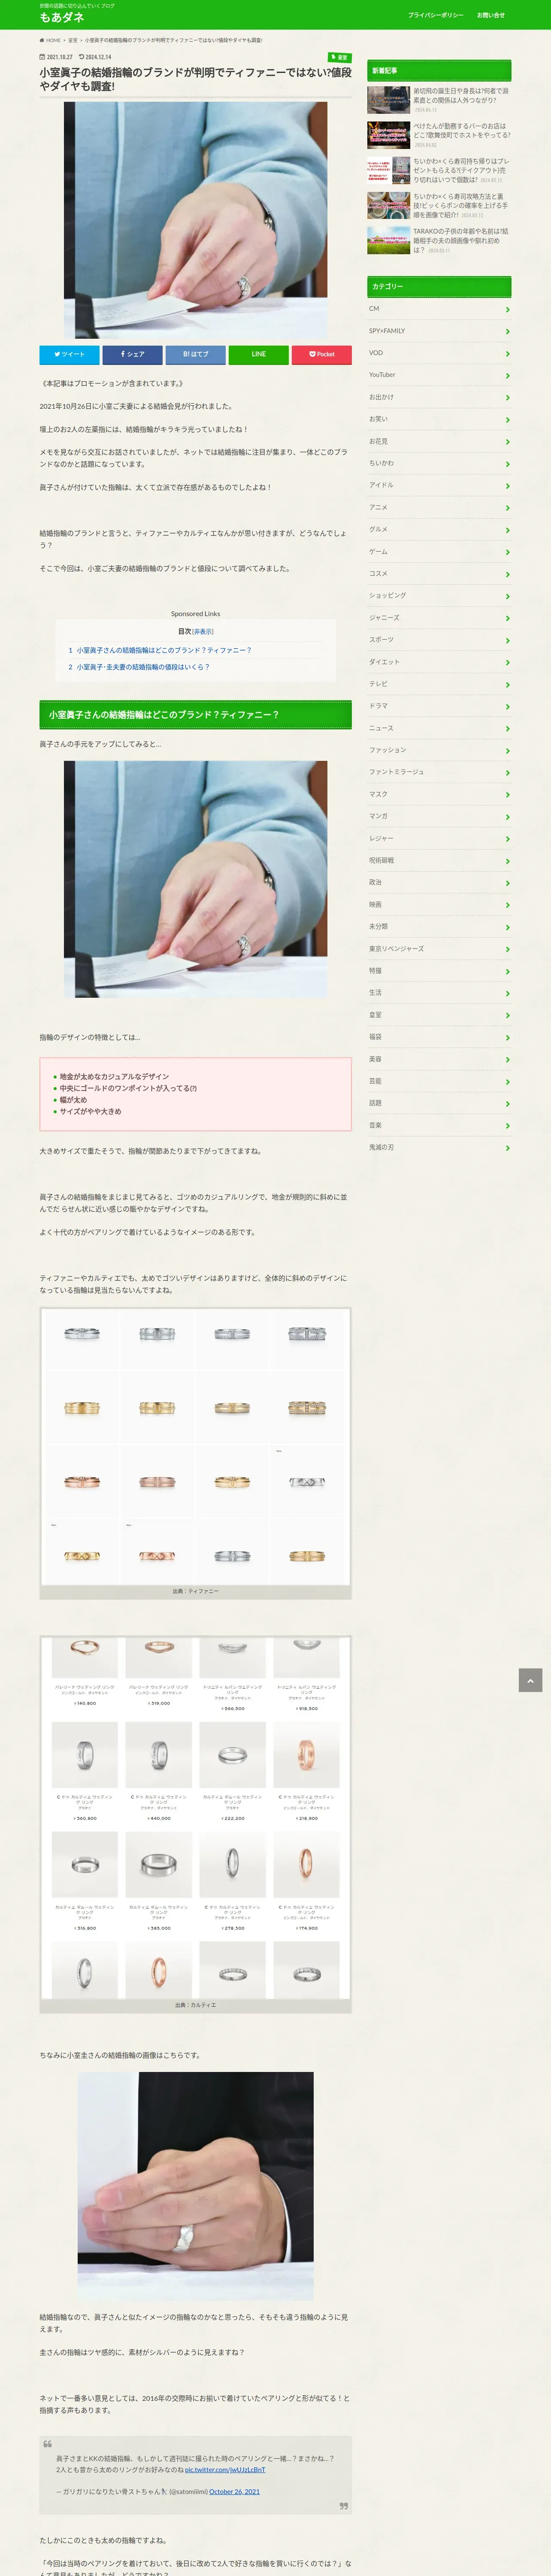Click the arrow icon beside テレビ
This screenshot has height=2576, width=551.
coord(508,685)
